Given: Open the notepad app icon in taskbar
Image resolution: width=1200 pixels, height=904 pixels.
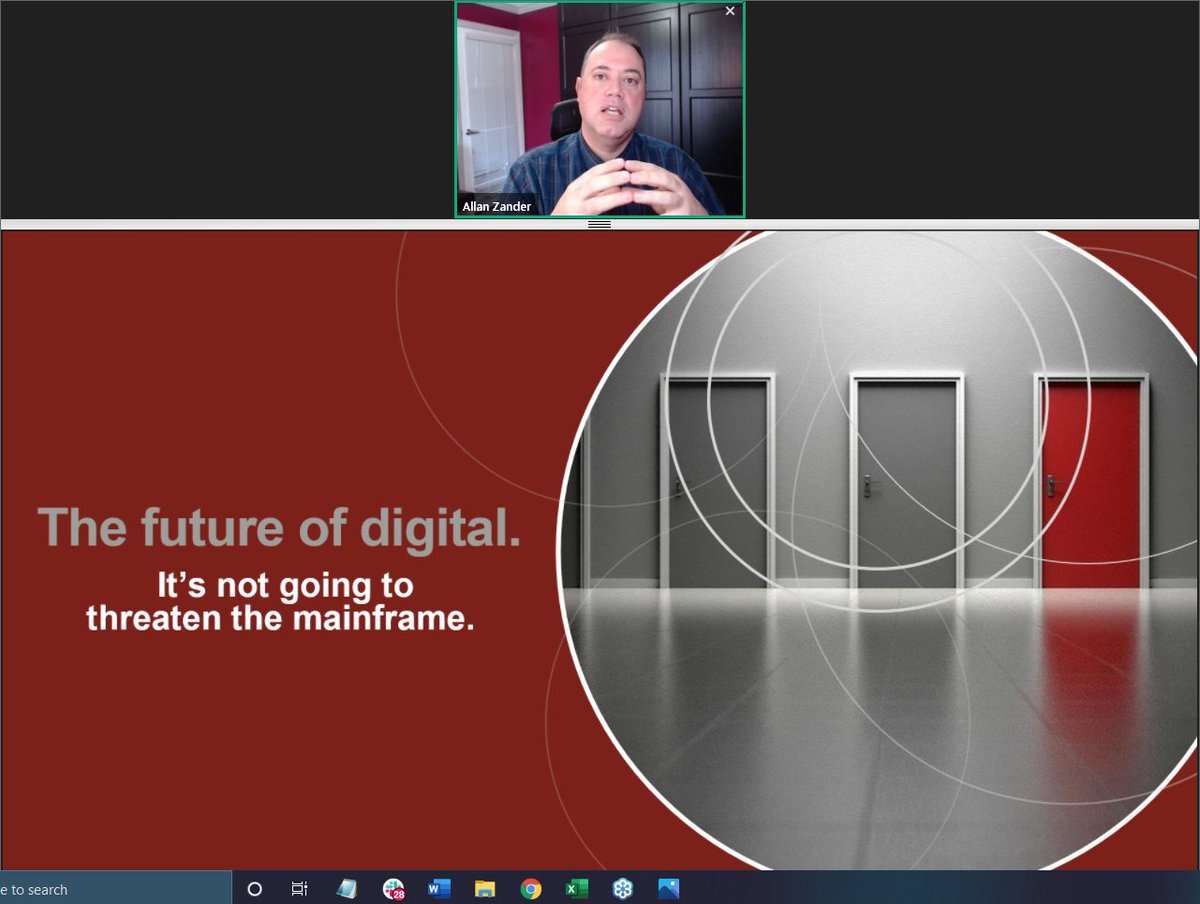Looking at the screenshot, I should coord(346,888).
